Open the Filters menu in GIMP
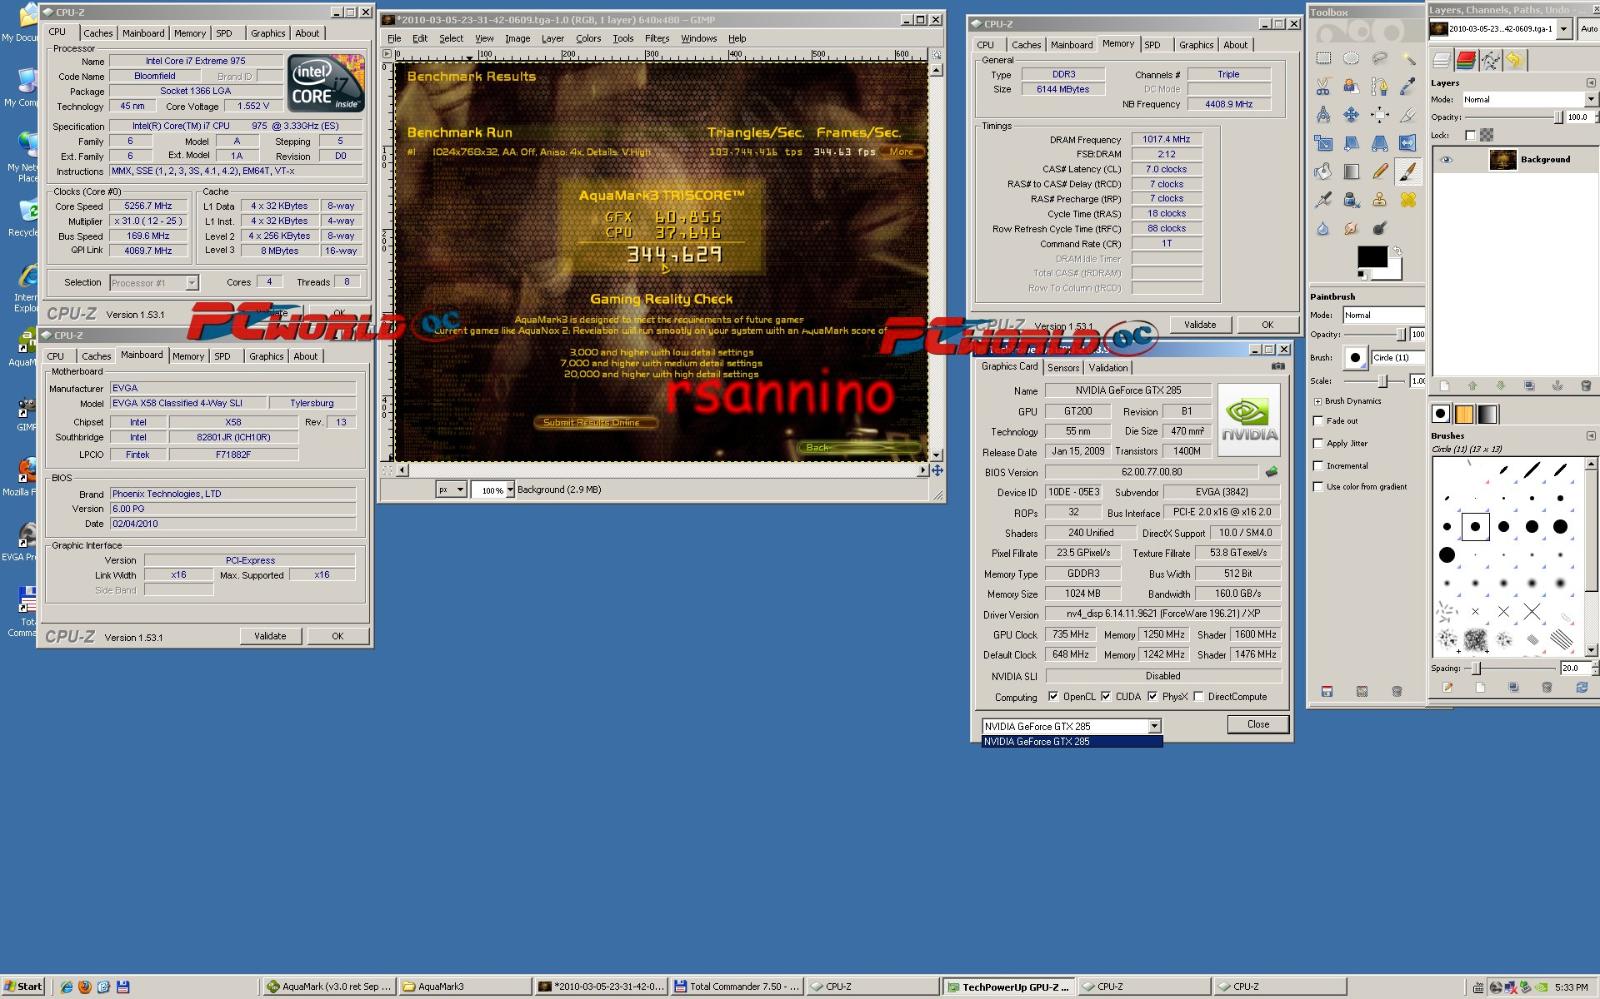This screenshot has width=1600, height=999. point(656,38)
